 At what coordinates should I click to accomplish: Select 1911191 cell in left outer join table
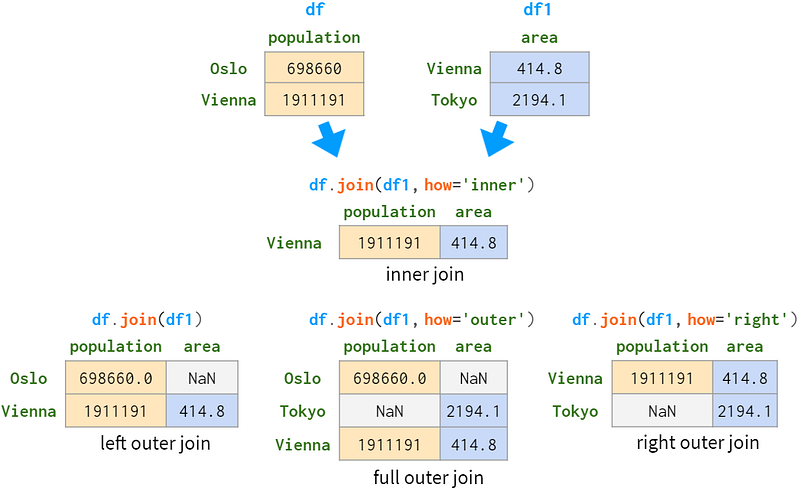click(116, 411)
